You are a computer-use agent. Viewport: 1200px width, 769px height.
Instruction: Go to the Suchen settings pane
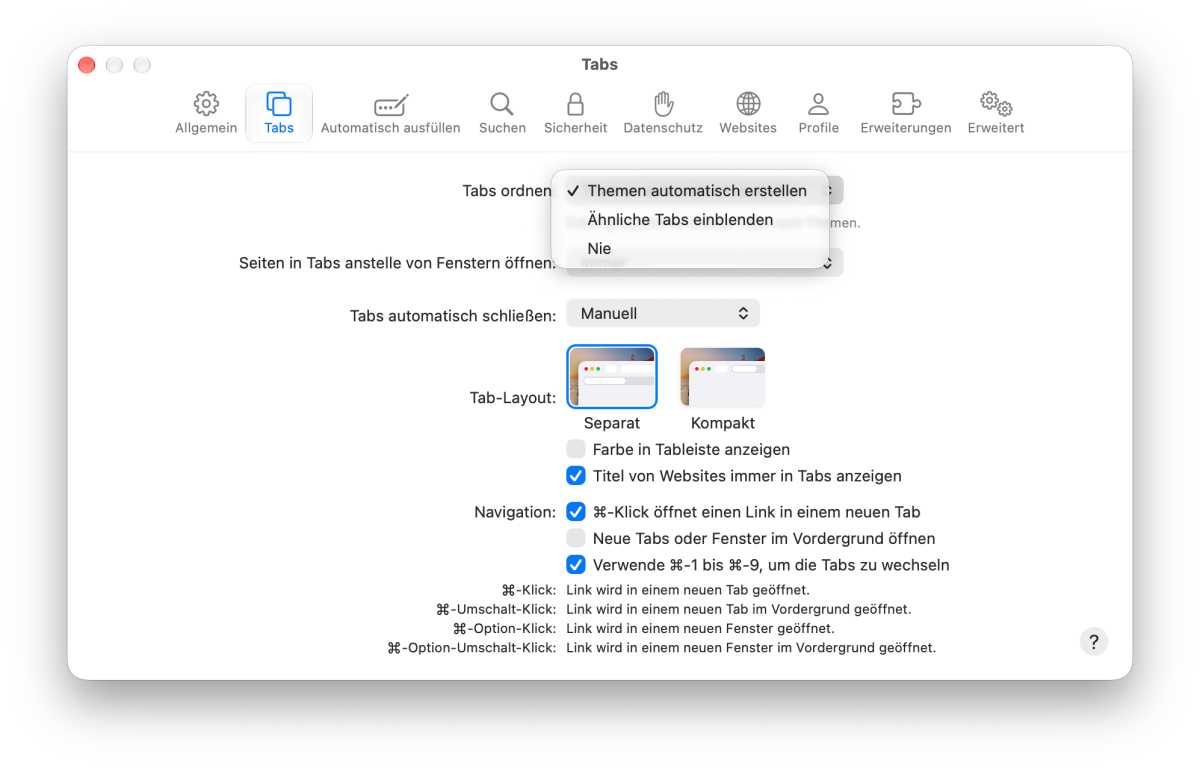click(x=502, y=113)
